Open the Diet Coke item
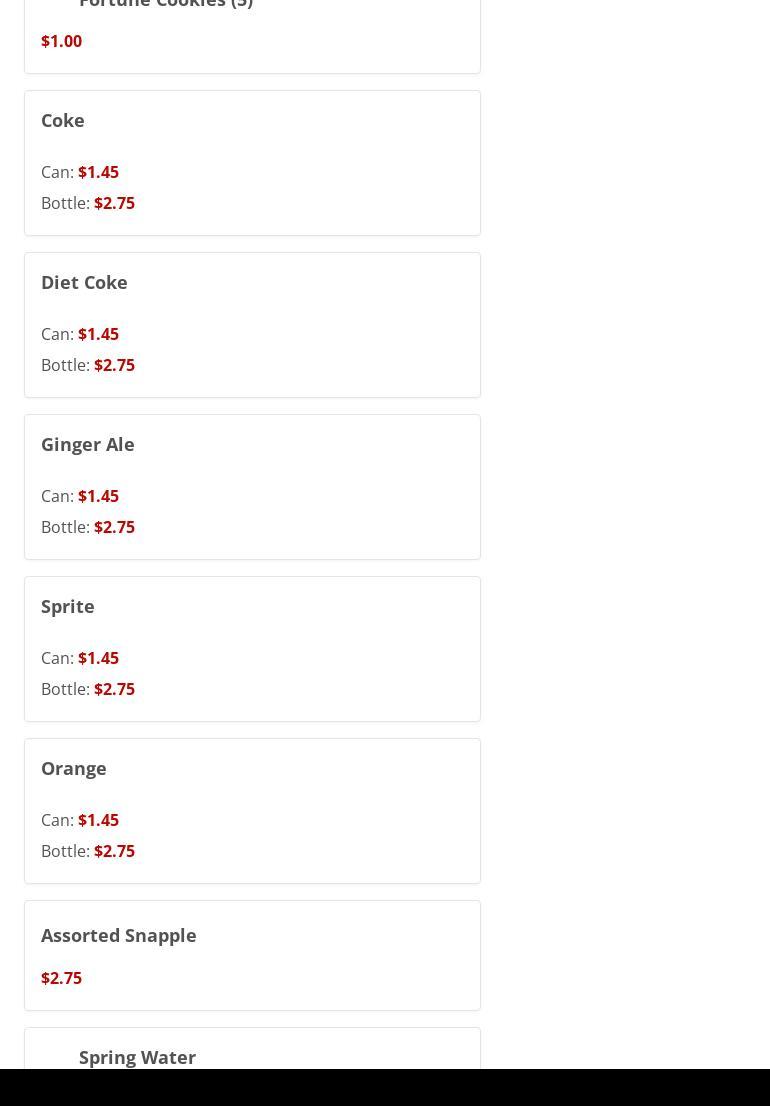The image size is (770, 1106). pyautogui.click(x=84, y=282)
